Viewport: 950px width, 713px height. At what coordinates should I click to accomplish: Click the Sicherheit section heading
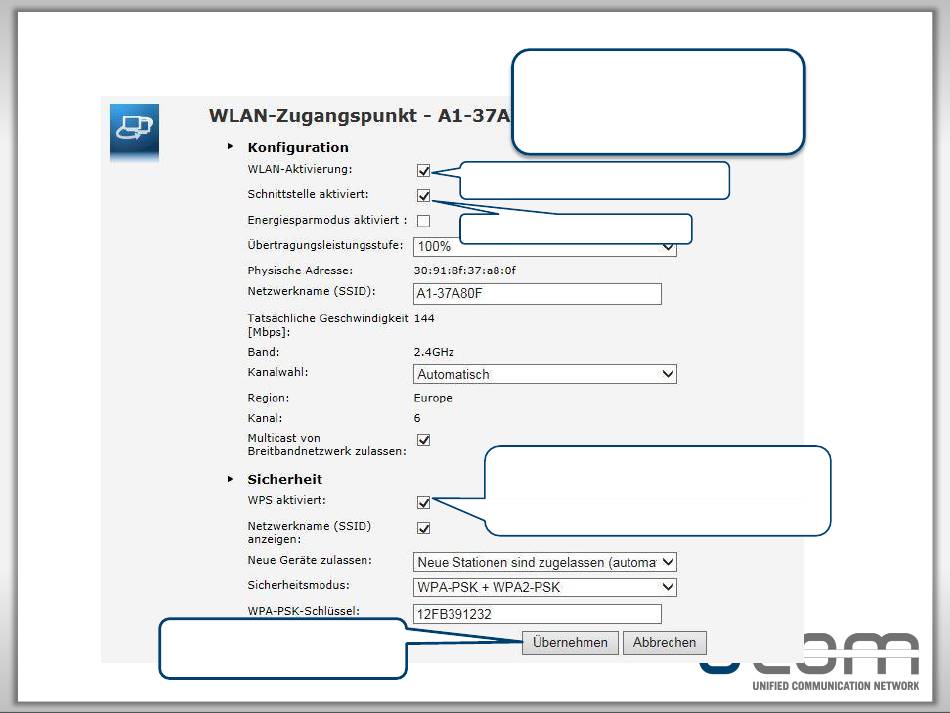(x=285, y=479)
